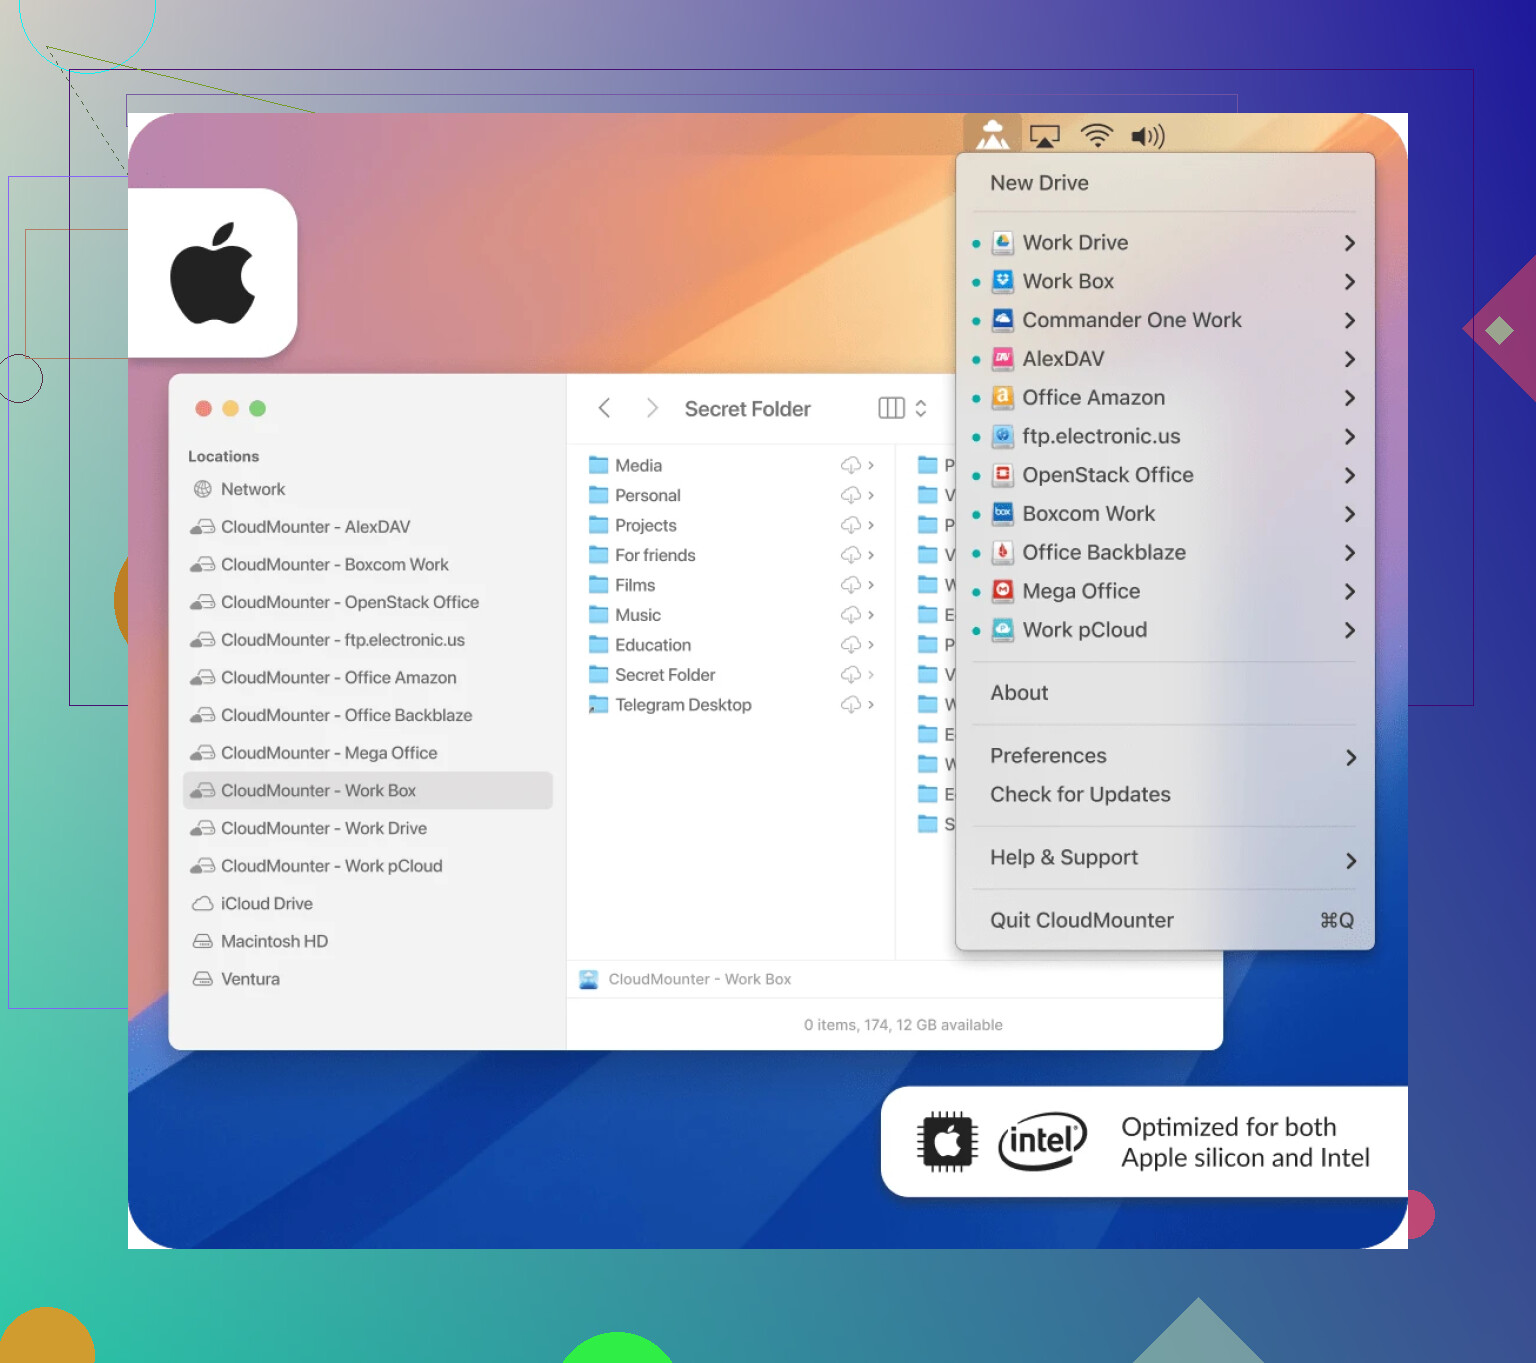Expand the Boxcom Work submenu arrow
Screen dimensions: 1536x1363
[x=1350, y=514]
